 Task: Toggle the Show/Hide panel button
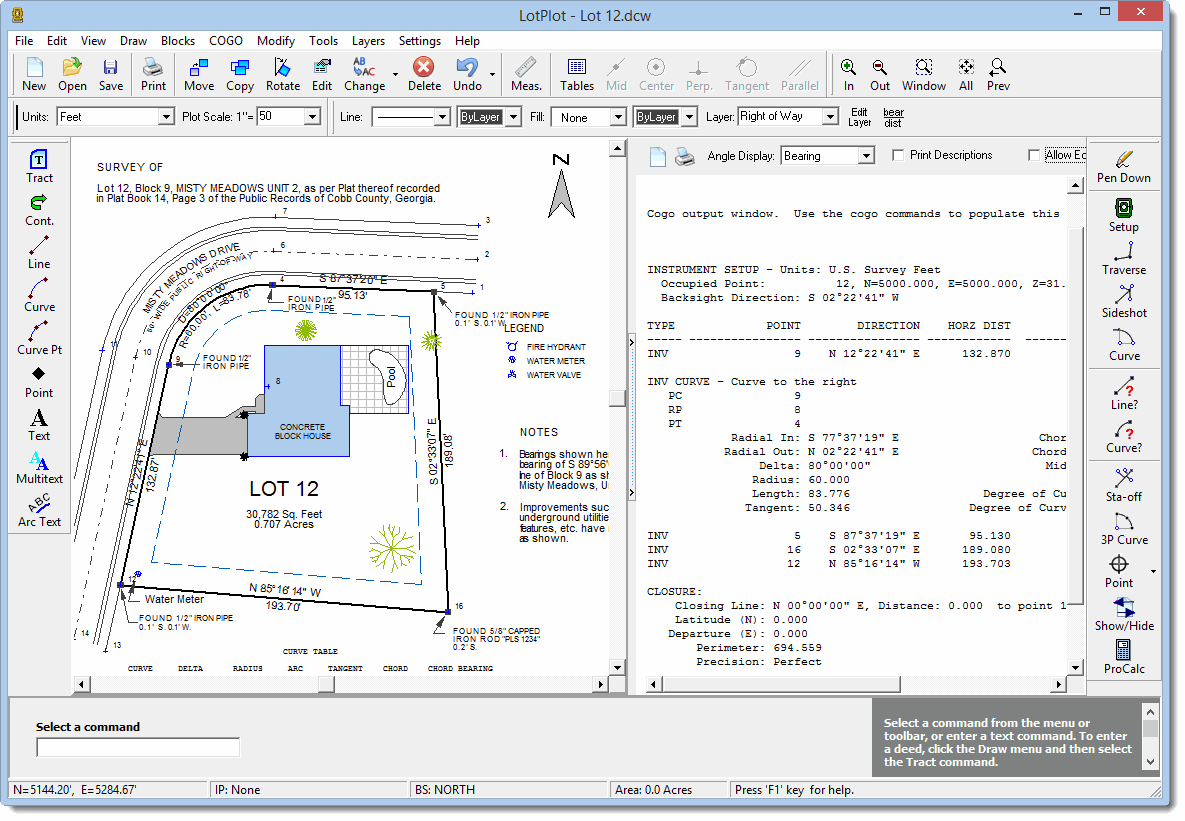pos(1124,613)
